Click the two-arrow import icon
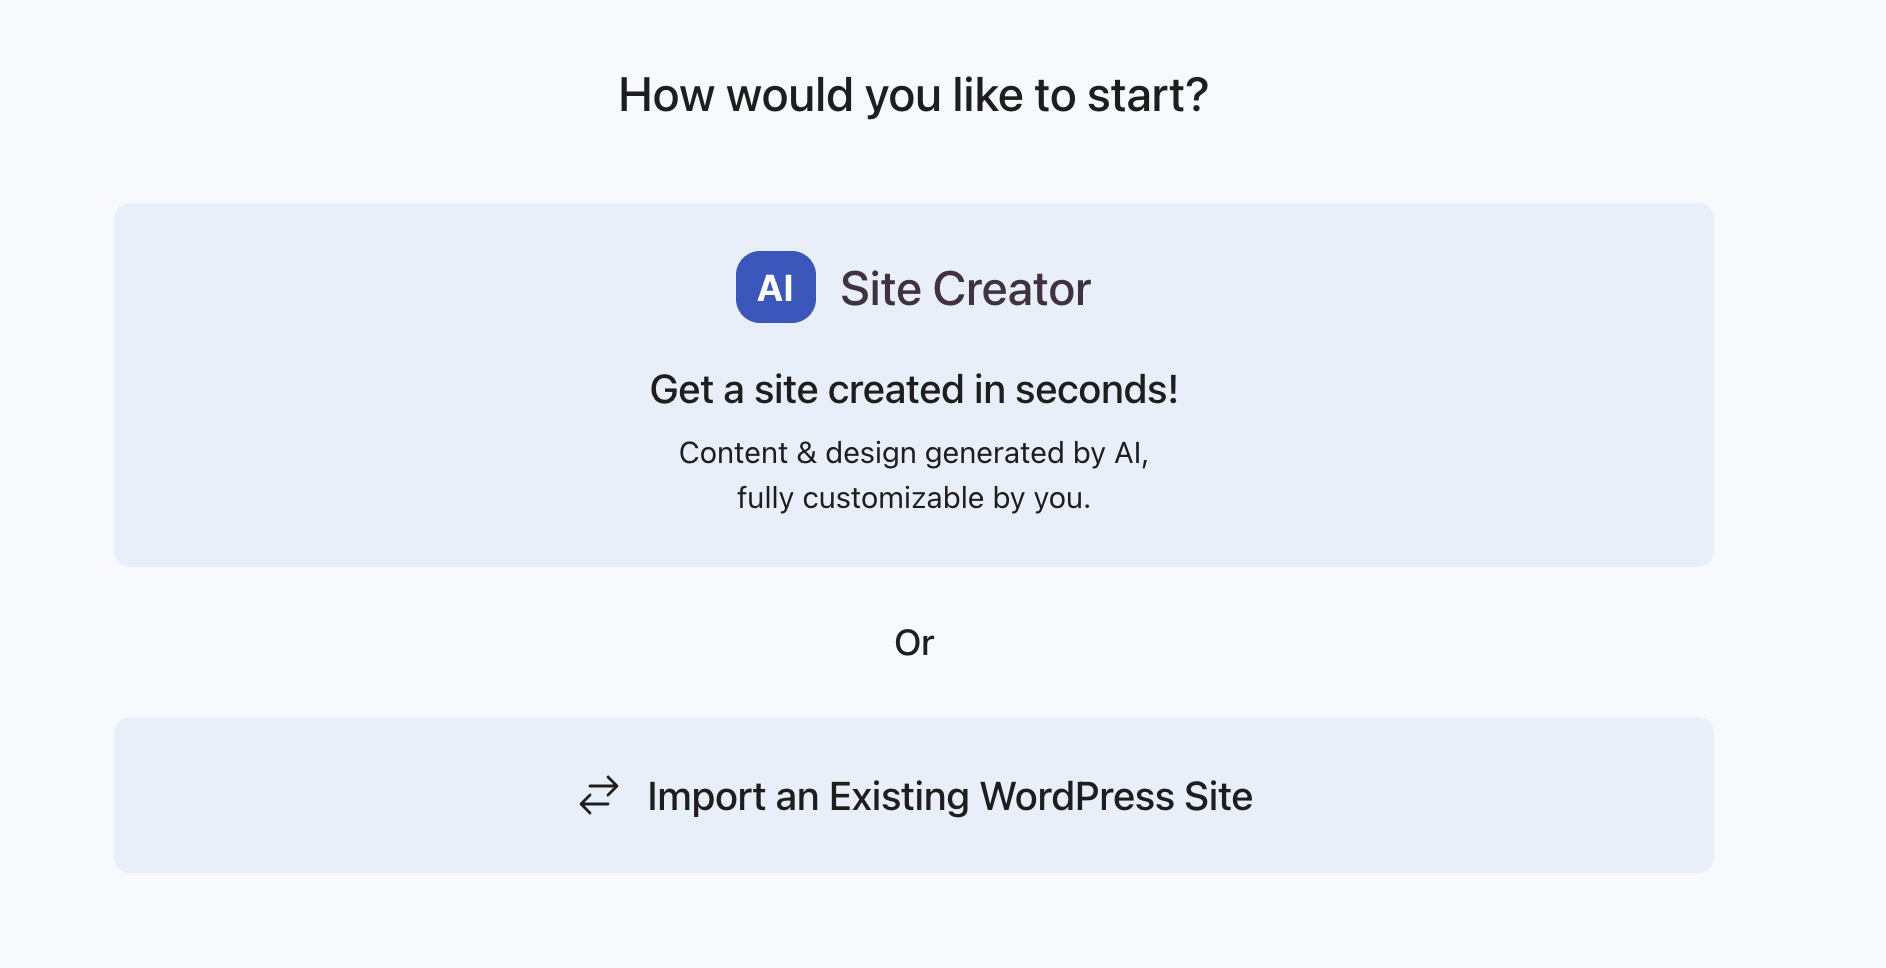1886x968 pixels. click(599, 796)
